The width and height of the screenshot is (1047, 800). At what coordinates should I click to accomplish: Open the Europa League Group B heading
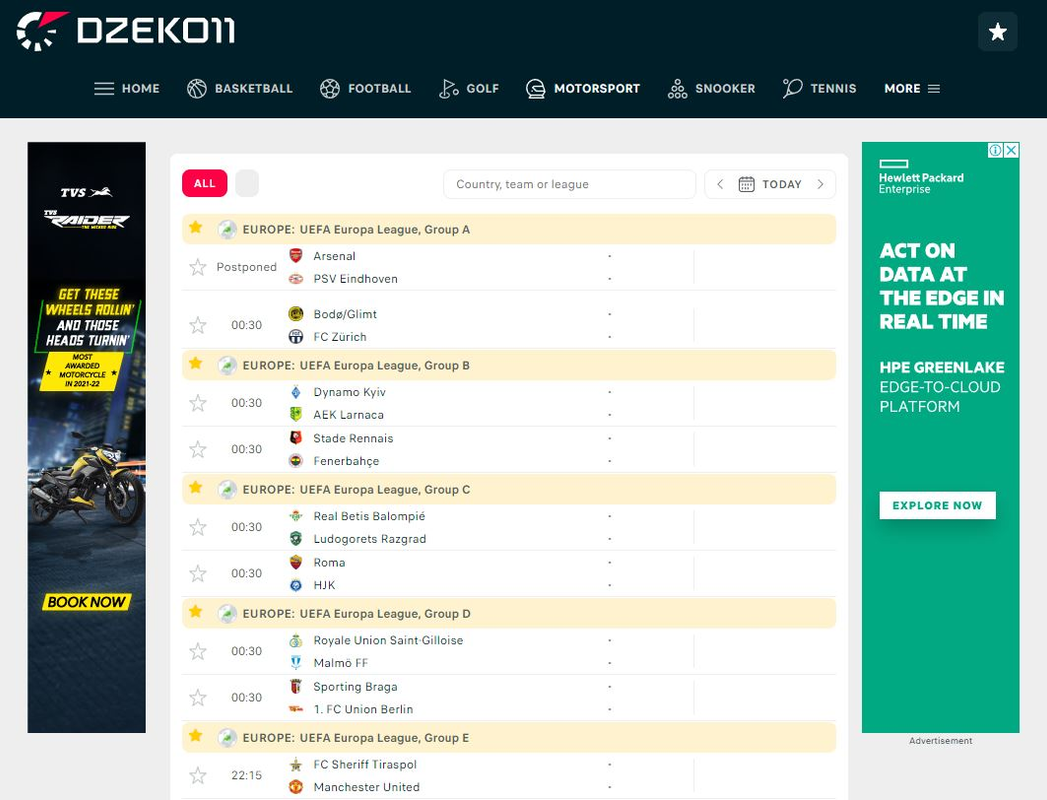356,366
